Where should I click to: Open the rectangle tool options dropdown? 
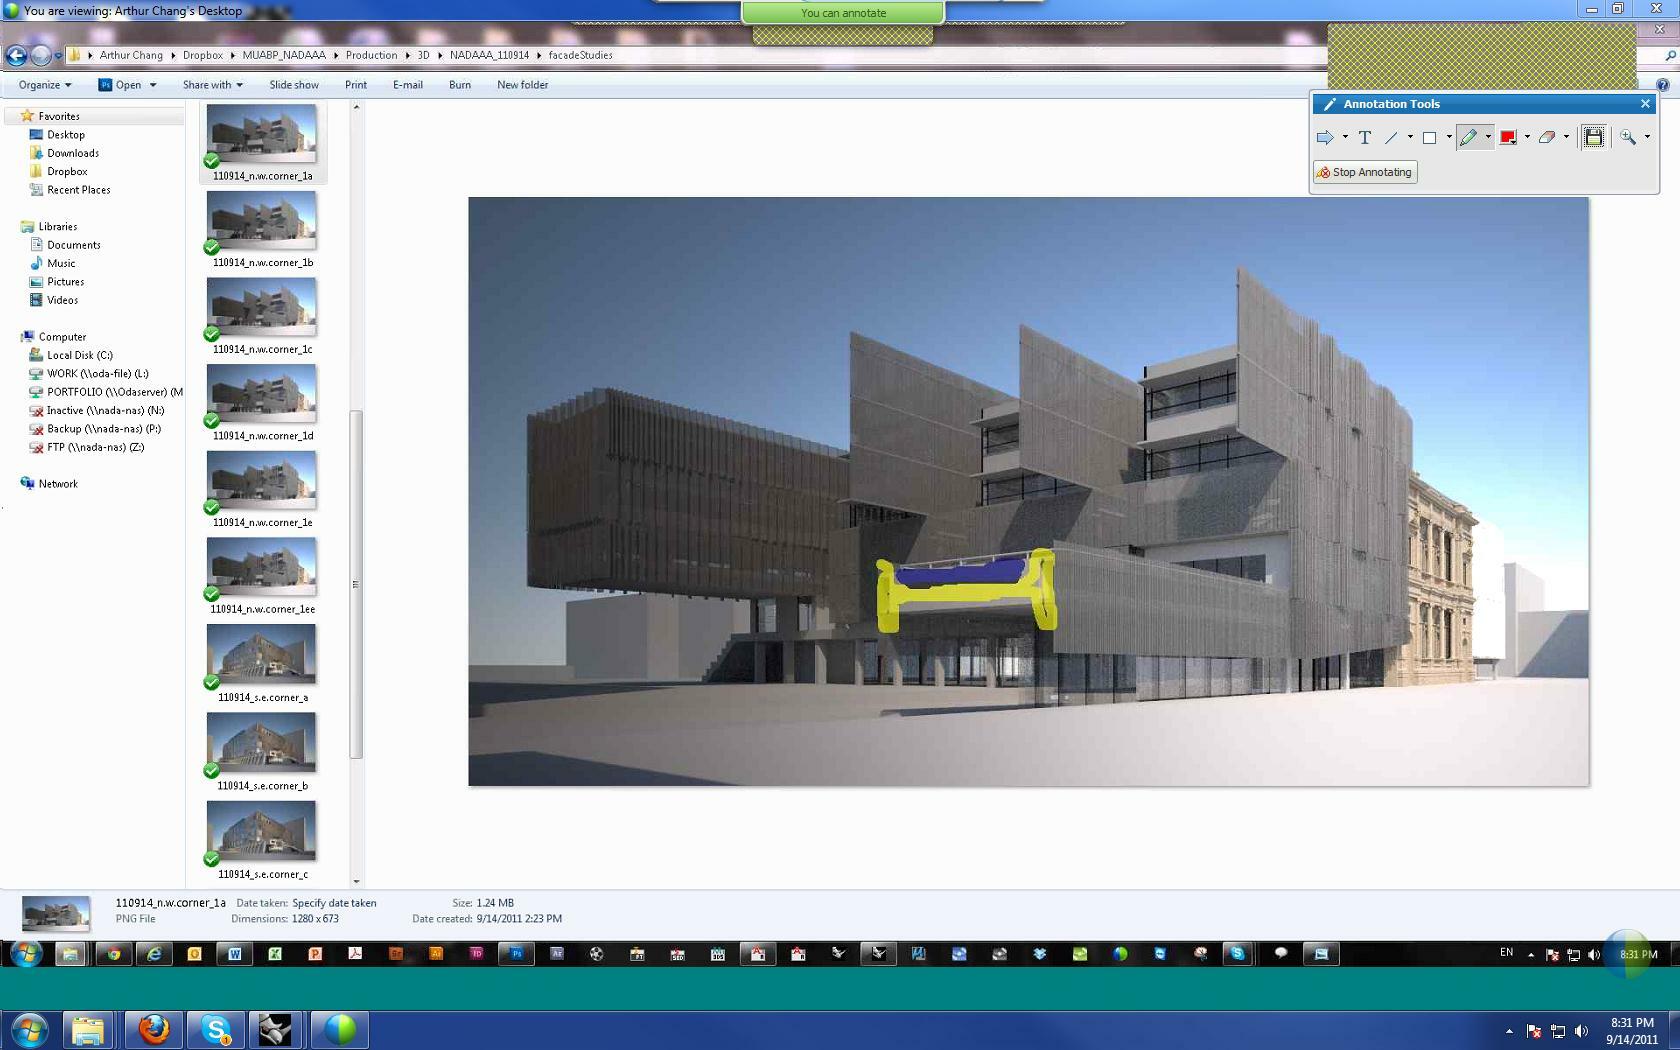[x=1449, y=138]
